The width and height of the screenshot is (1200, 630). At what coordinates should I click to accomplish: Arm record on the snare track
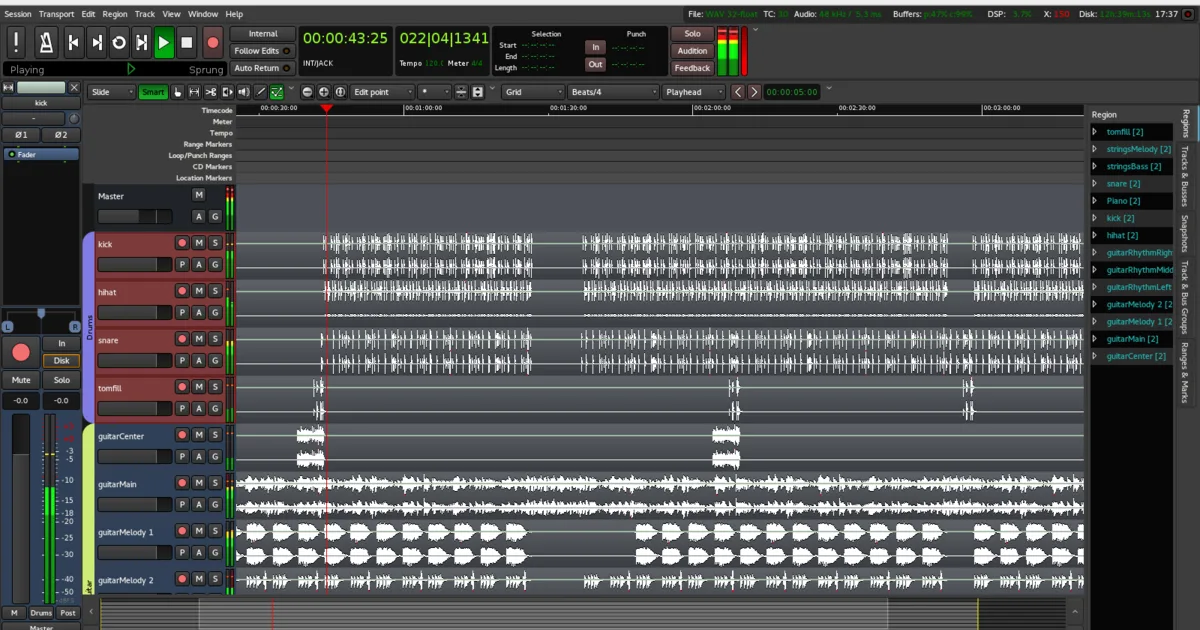point(182,339)
